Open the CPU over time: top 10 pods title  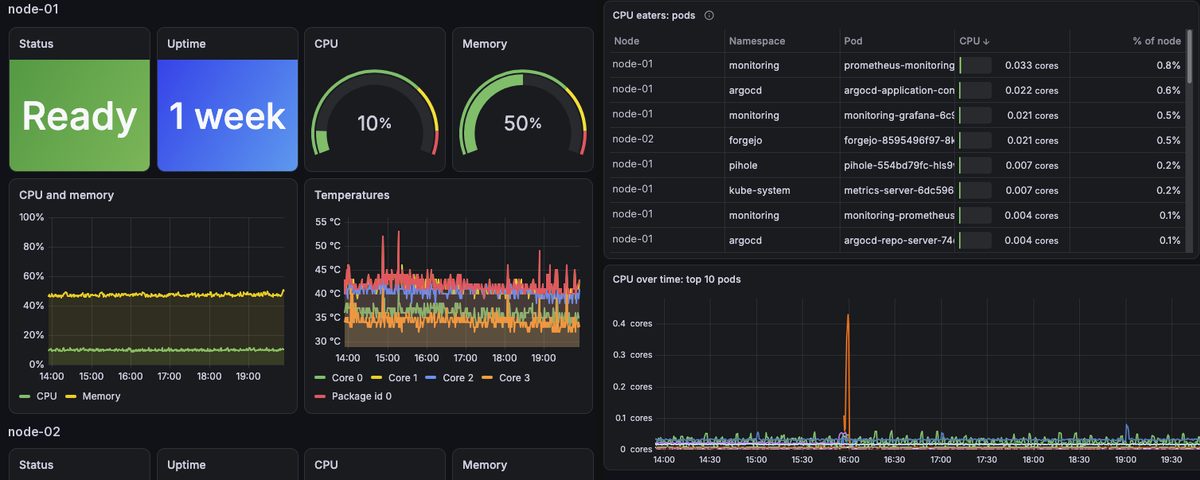(x=677, y=279)
